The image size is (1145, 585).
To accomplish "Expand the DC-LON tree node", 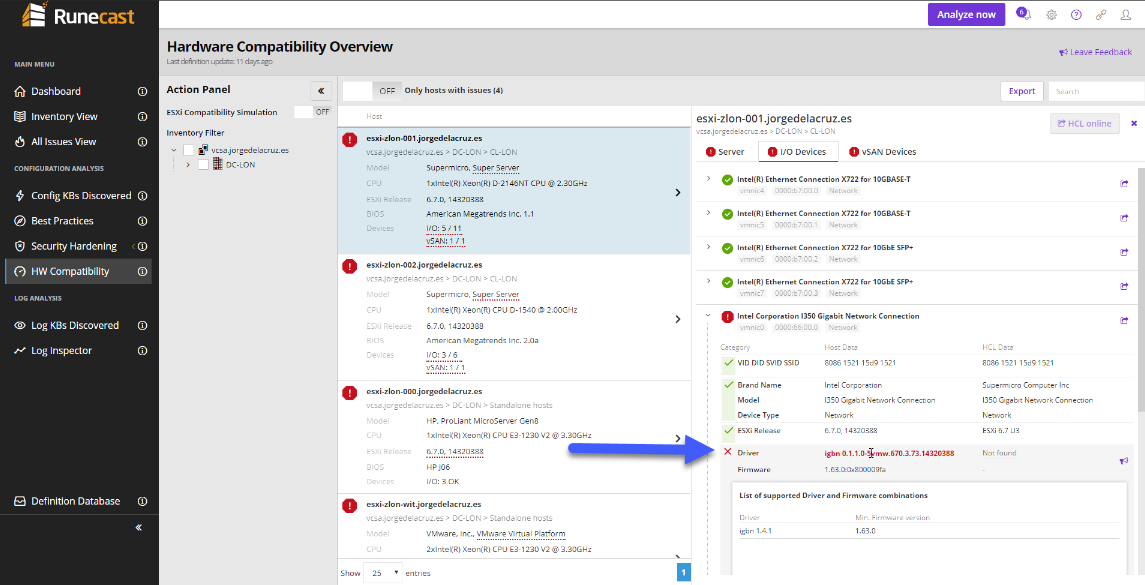I will (188, 164).
